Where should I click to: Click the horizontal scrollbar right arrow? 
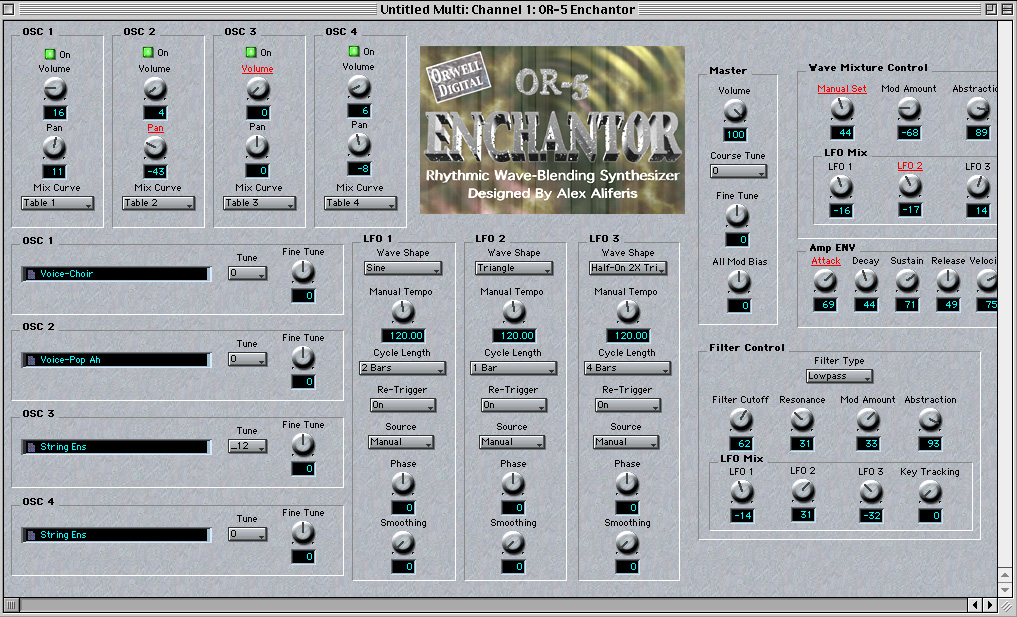[x=990, y=605]
